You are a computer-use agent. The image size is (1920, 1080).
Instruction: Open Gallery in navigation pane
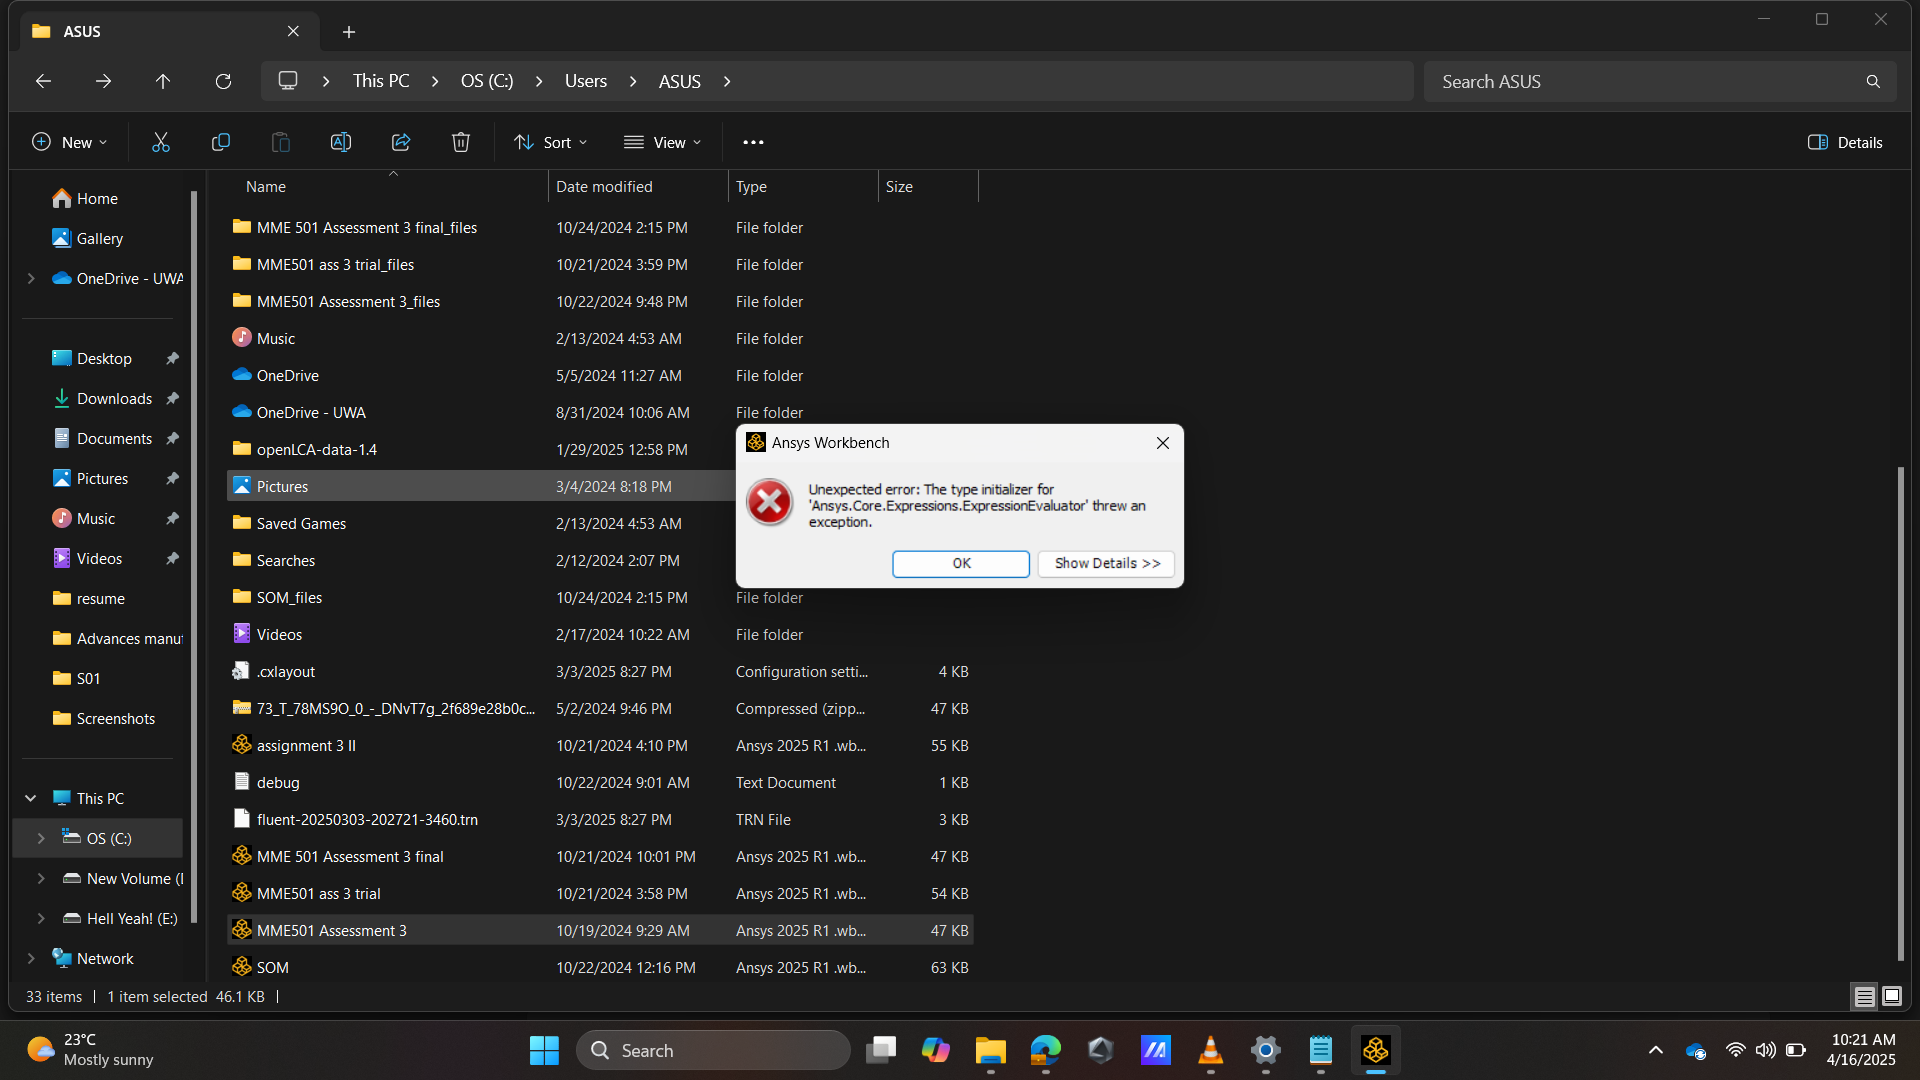(x=99, y=238)
